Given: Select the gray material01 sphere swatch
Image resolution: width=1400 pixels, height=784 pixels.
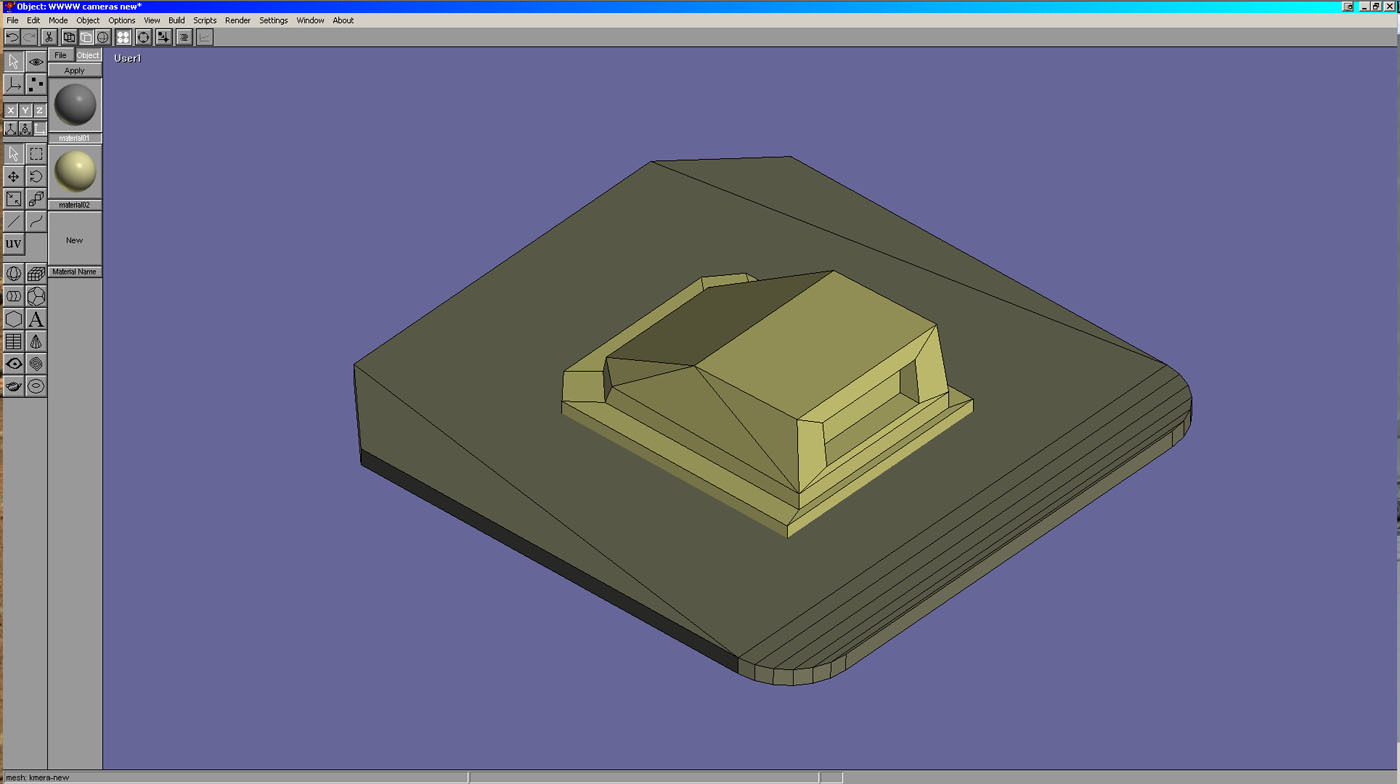Looking at the screenshot, I should pyautogui.click(x=75, y=105).
